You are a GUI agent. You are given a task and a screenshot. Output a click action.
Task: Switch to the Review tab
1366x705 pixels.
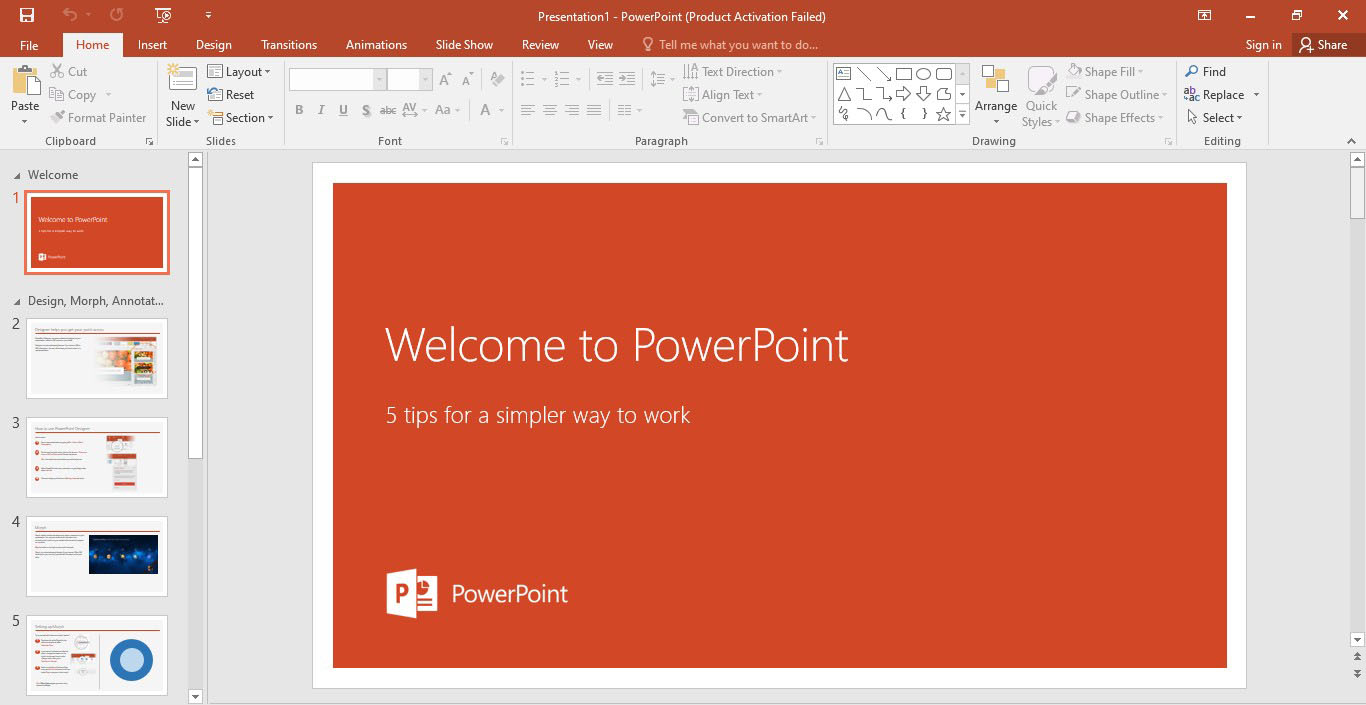click(x=540, y=45)
